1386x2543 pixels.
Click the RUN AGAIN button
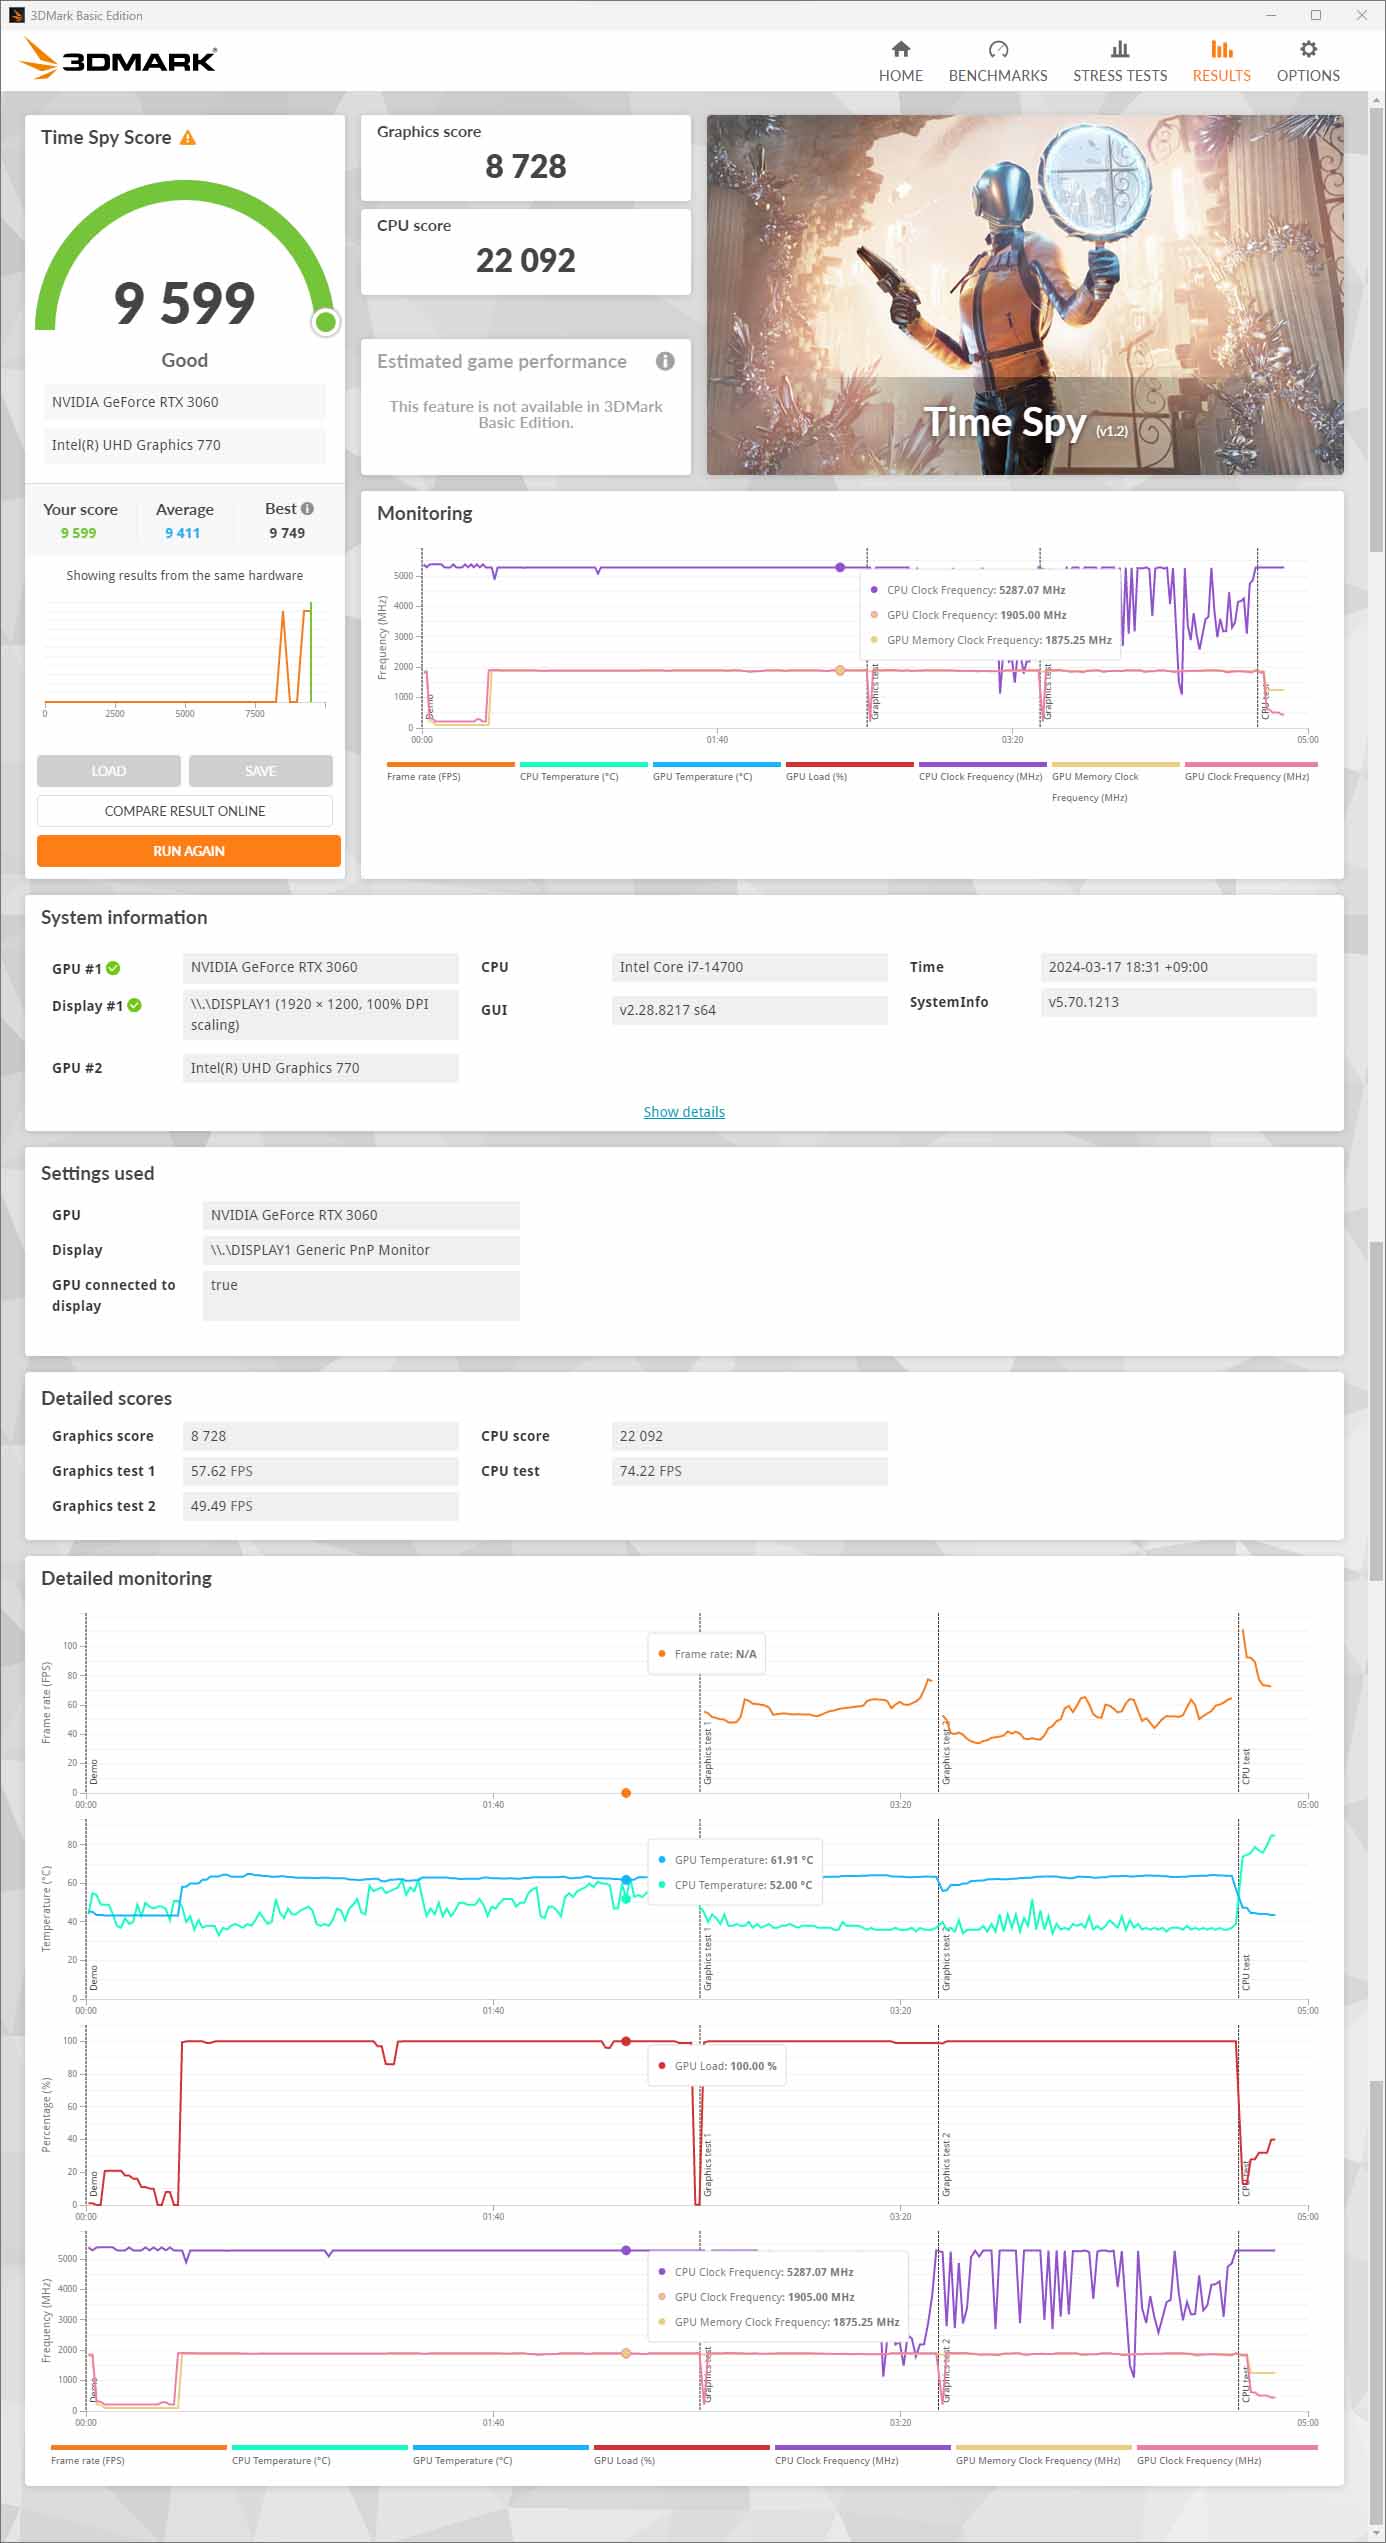point(189,851)
